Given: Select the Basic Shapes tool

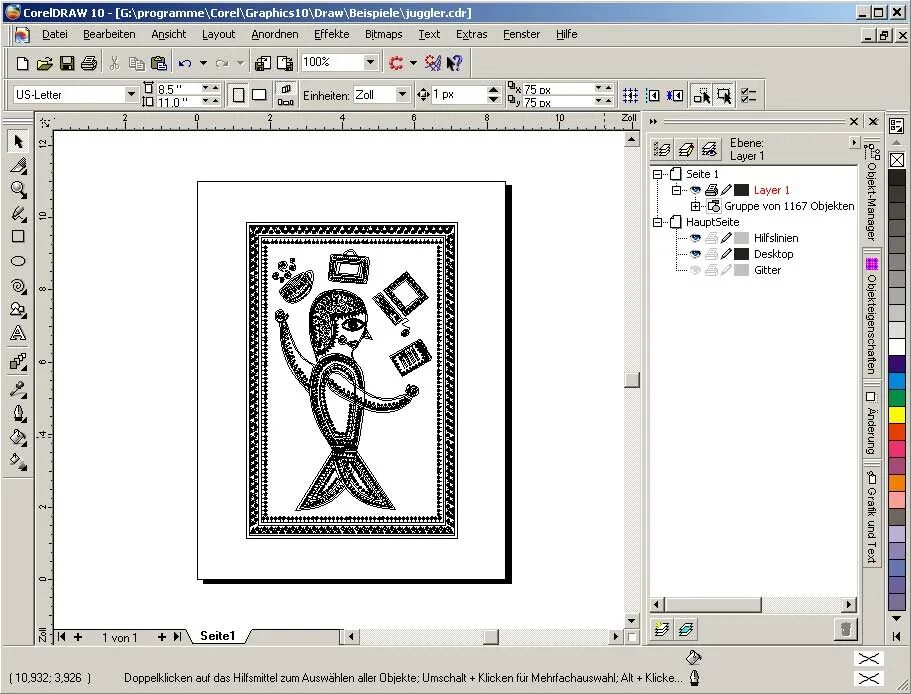Looking at the screenshot, I should point(18,309).
